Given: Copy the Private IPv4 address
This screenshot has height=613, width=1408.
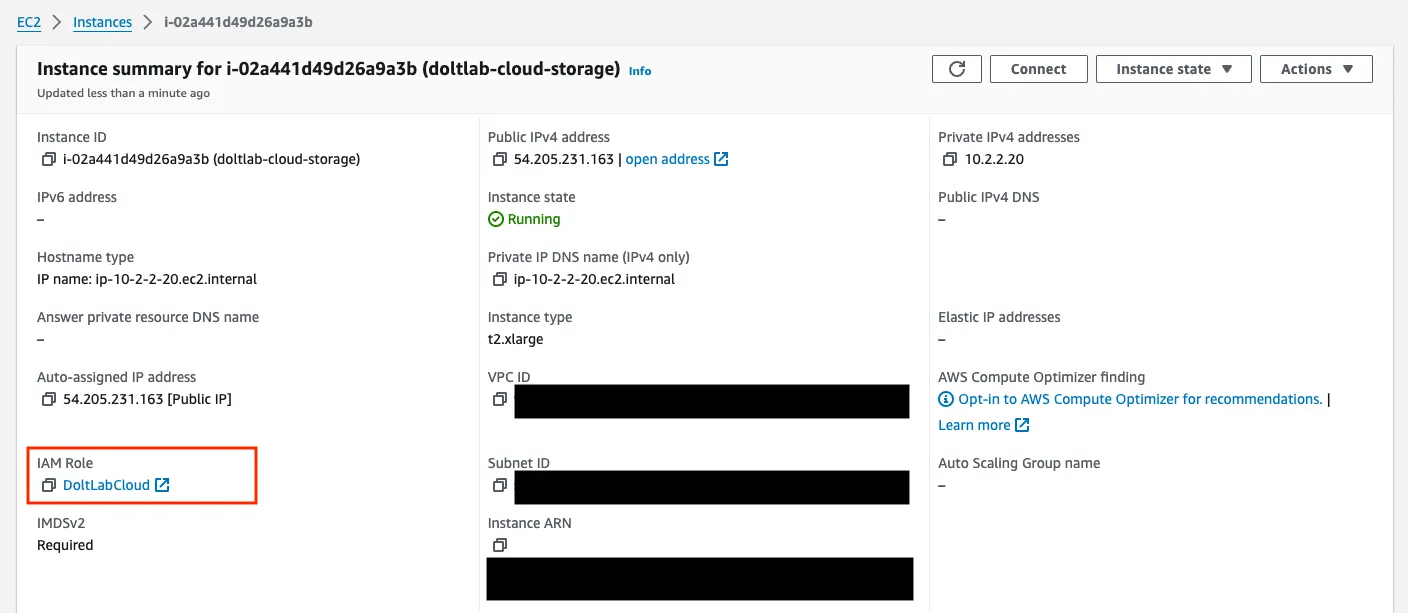Looking at the screenshot, I should click(950, 159).
